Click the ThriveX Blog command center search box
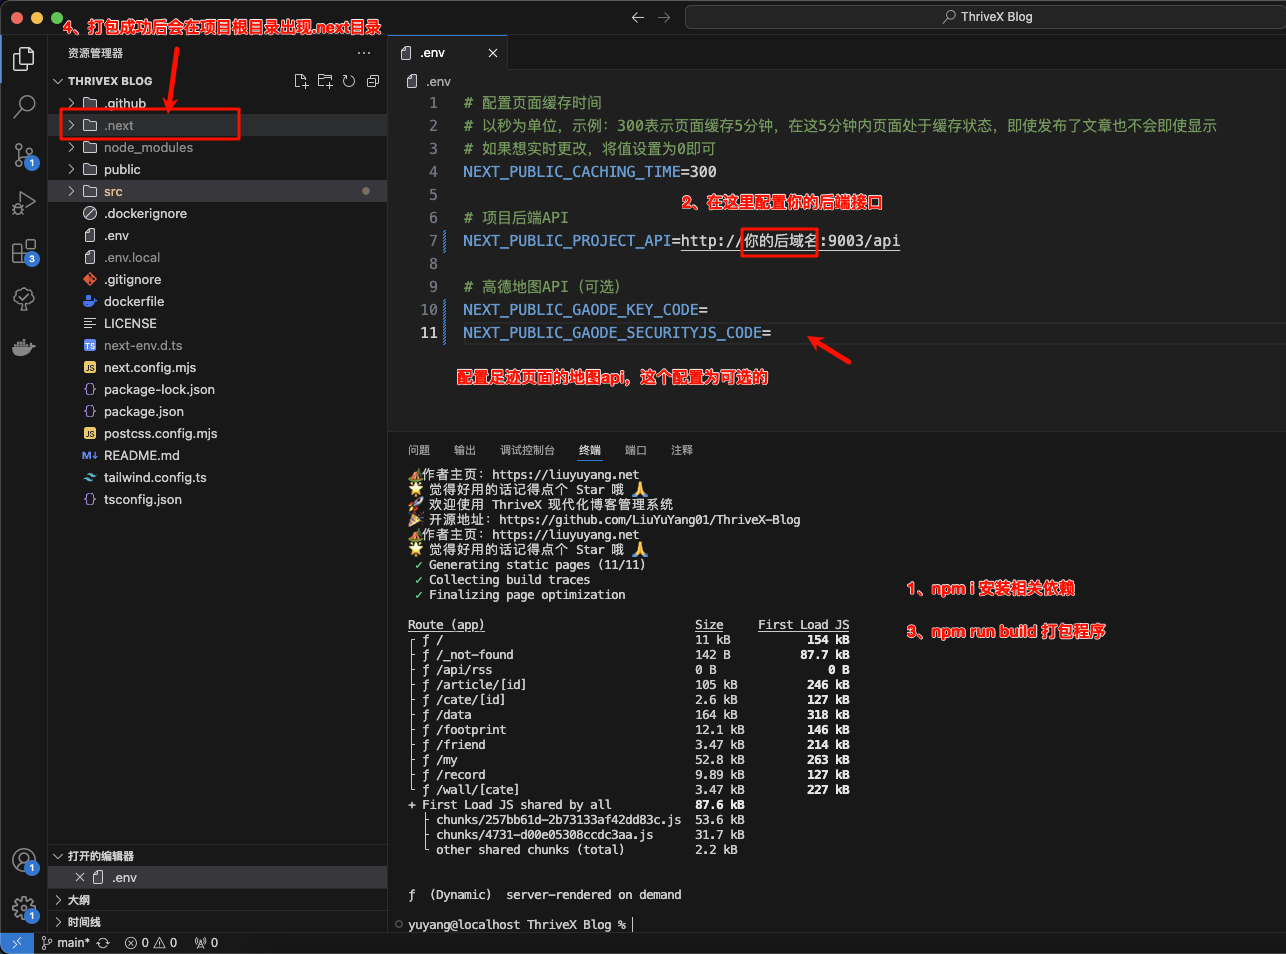This screenshot has height=954, width=1286. click(985, 17)
